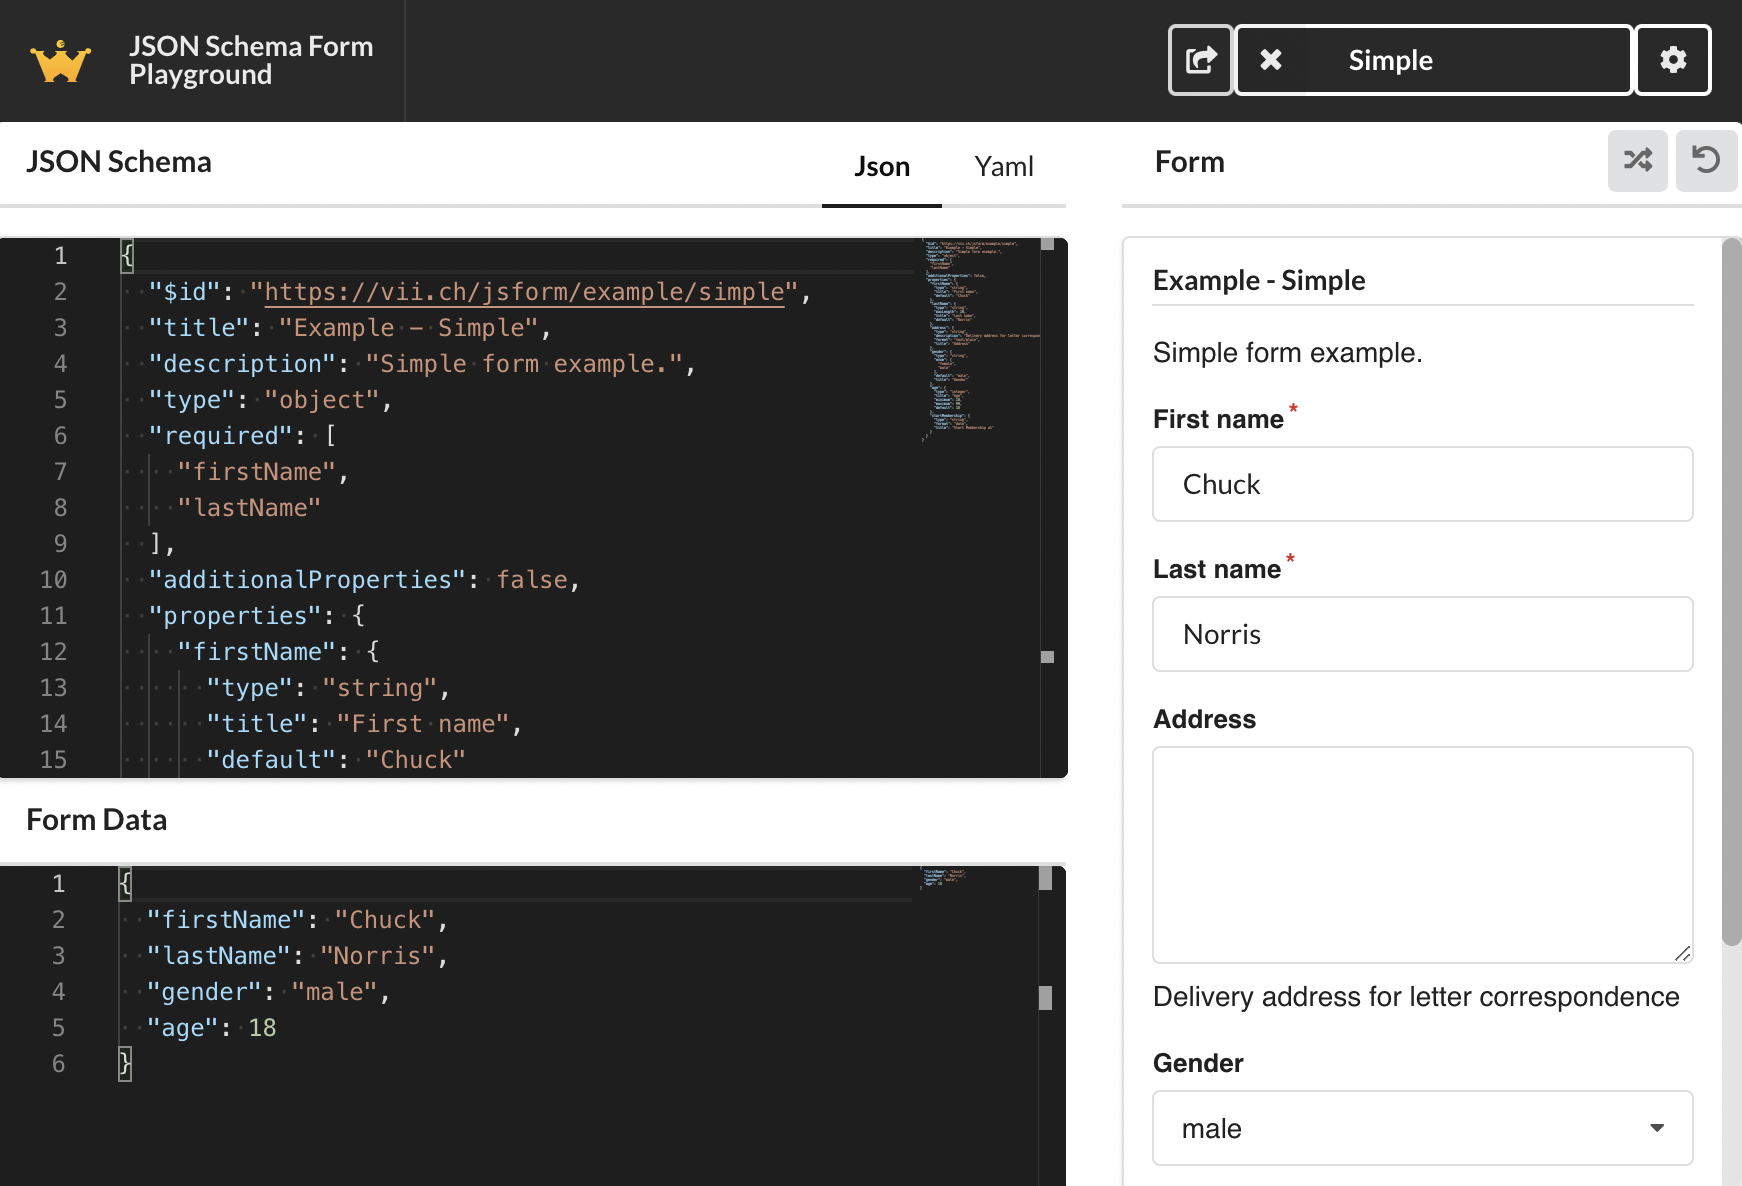Focus the Last name input field
This screenshot has width=1742, height=1186.
[1422, 634]
